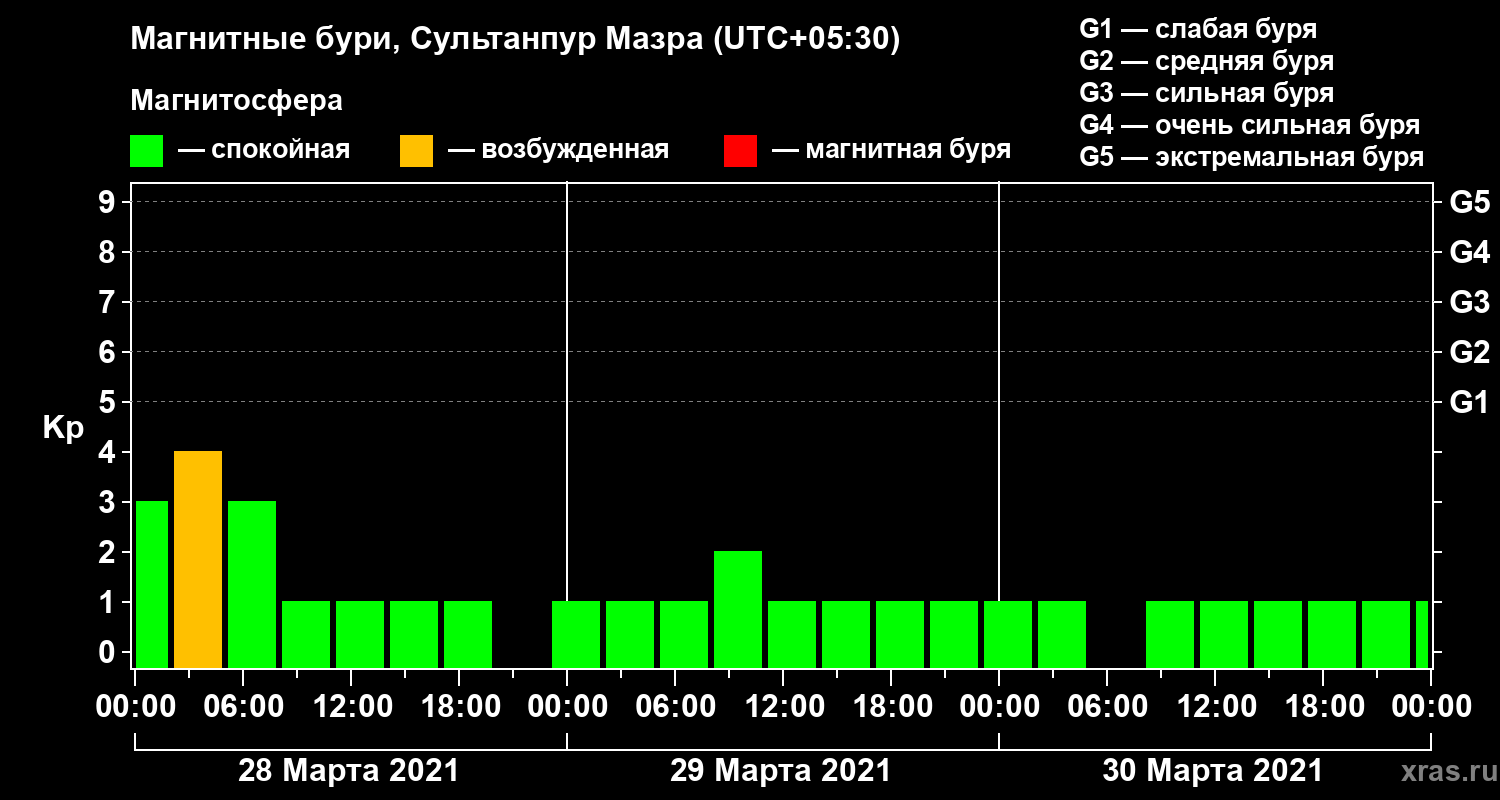Click the '— спокойная' legend text

(x=264, y=151)
